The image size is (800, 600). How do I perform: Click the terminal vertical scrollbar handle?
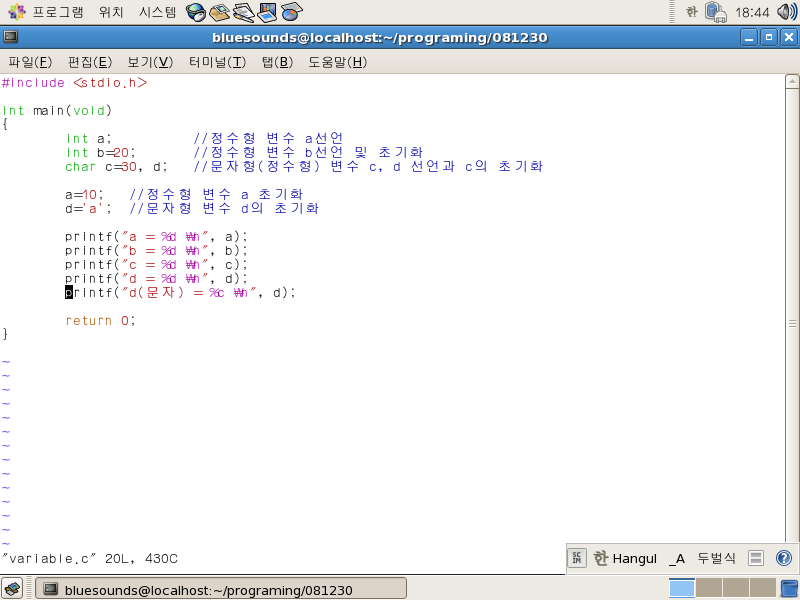pyautogui.click(x=792, y=322)
